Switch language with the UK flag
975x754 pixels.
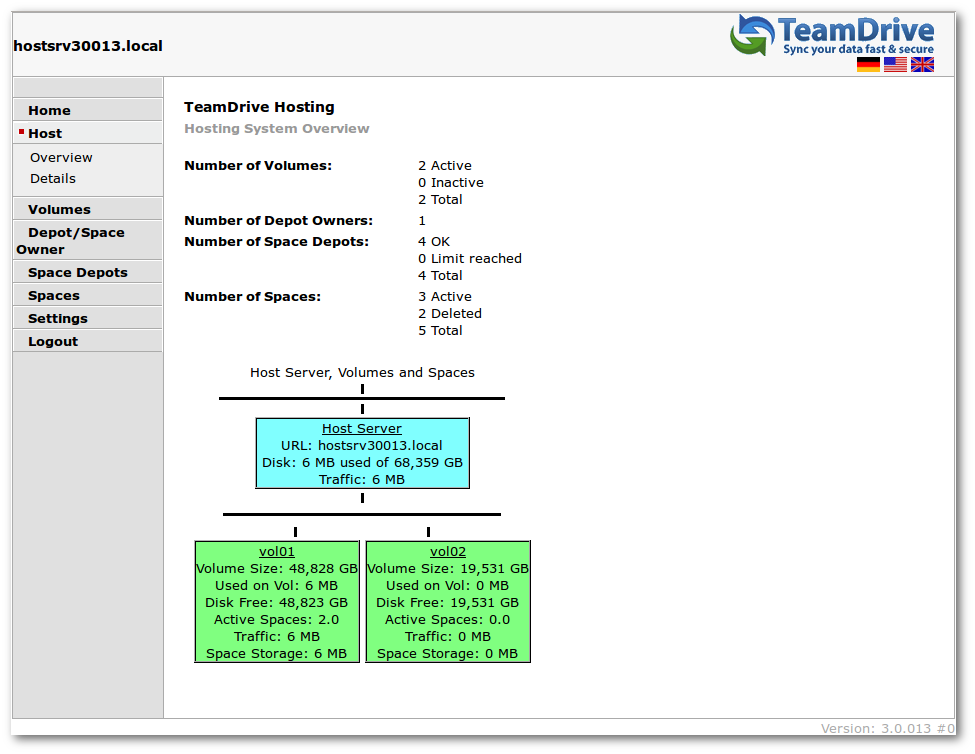click(x=922, y=65)
